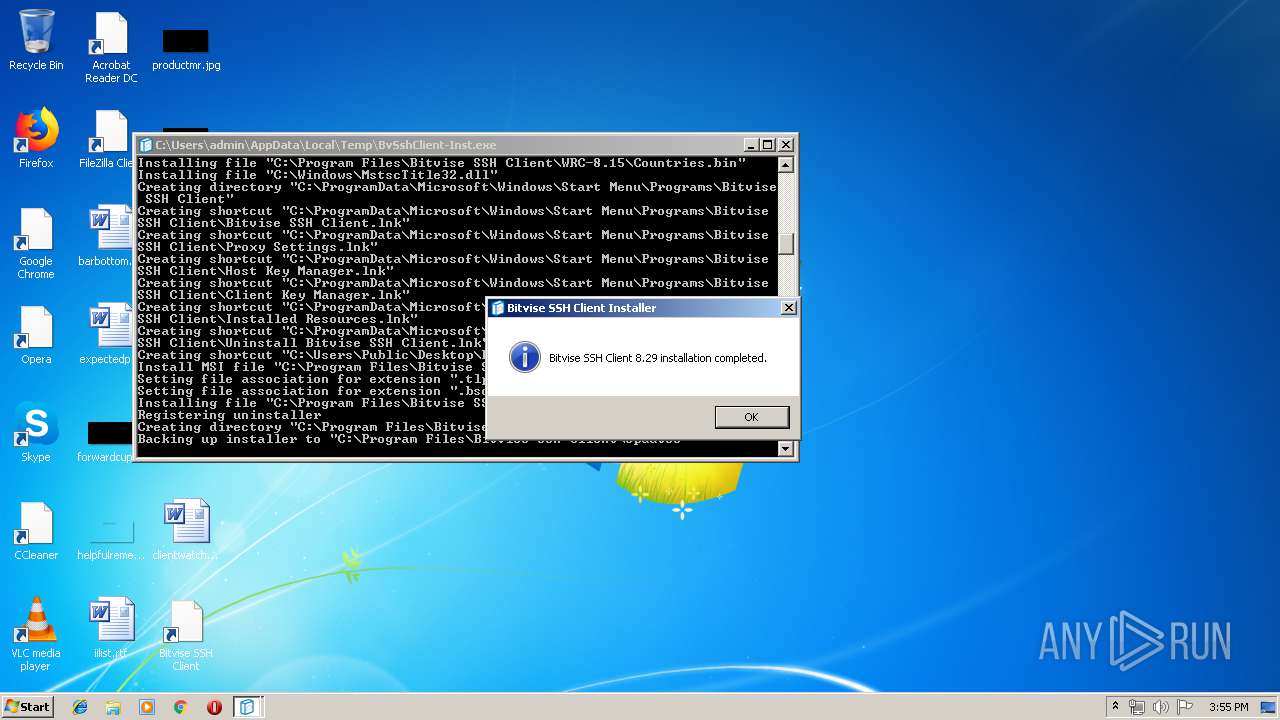The image size is (1280, 720).
Task: Open network status tray icon
Action: pos(1137,707)
